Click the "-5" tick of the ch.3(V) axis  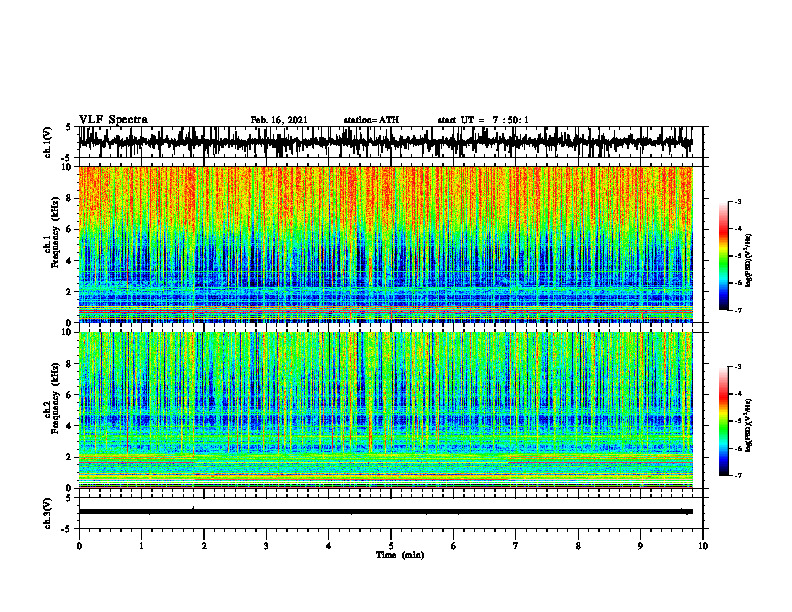coord(67,529)
